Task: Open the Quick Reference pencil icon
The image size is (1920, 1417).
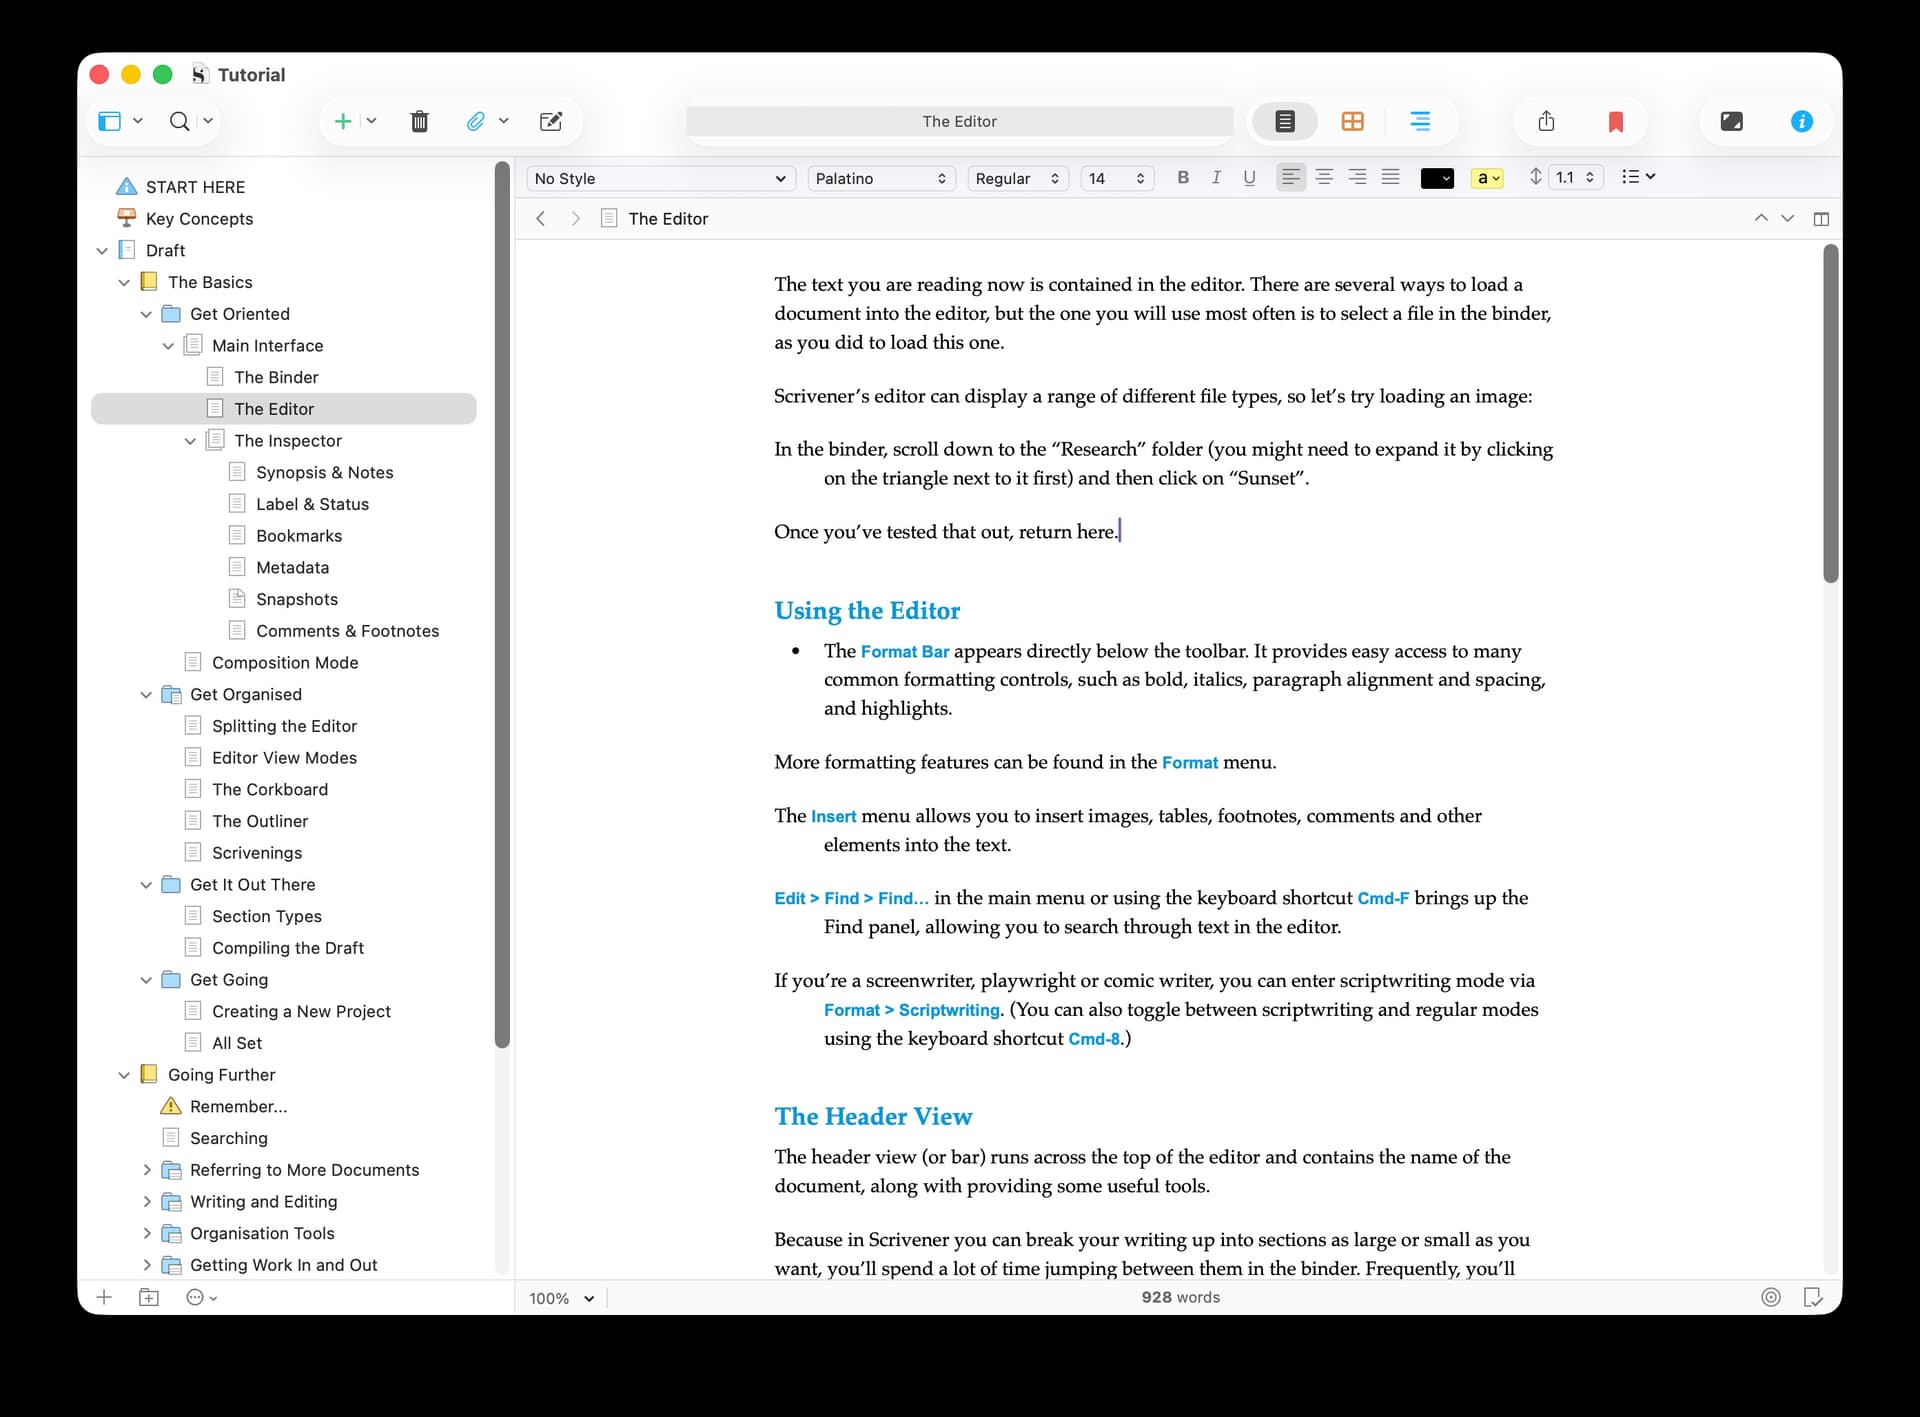Action: (551, 121)
